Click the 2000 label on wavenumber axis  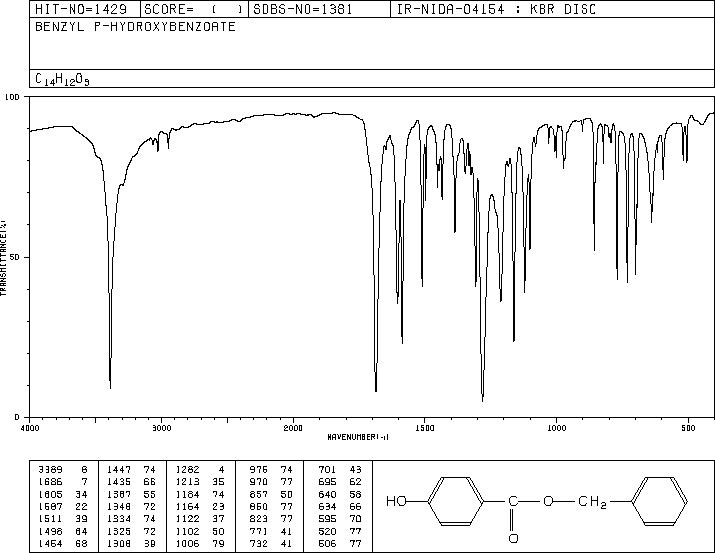pyautogui.click(x=293, y=428)
